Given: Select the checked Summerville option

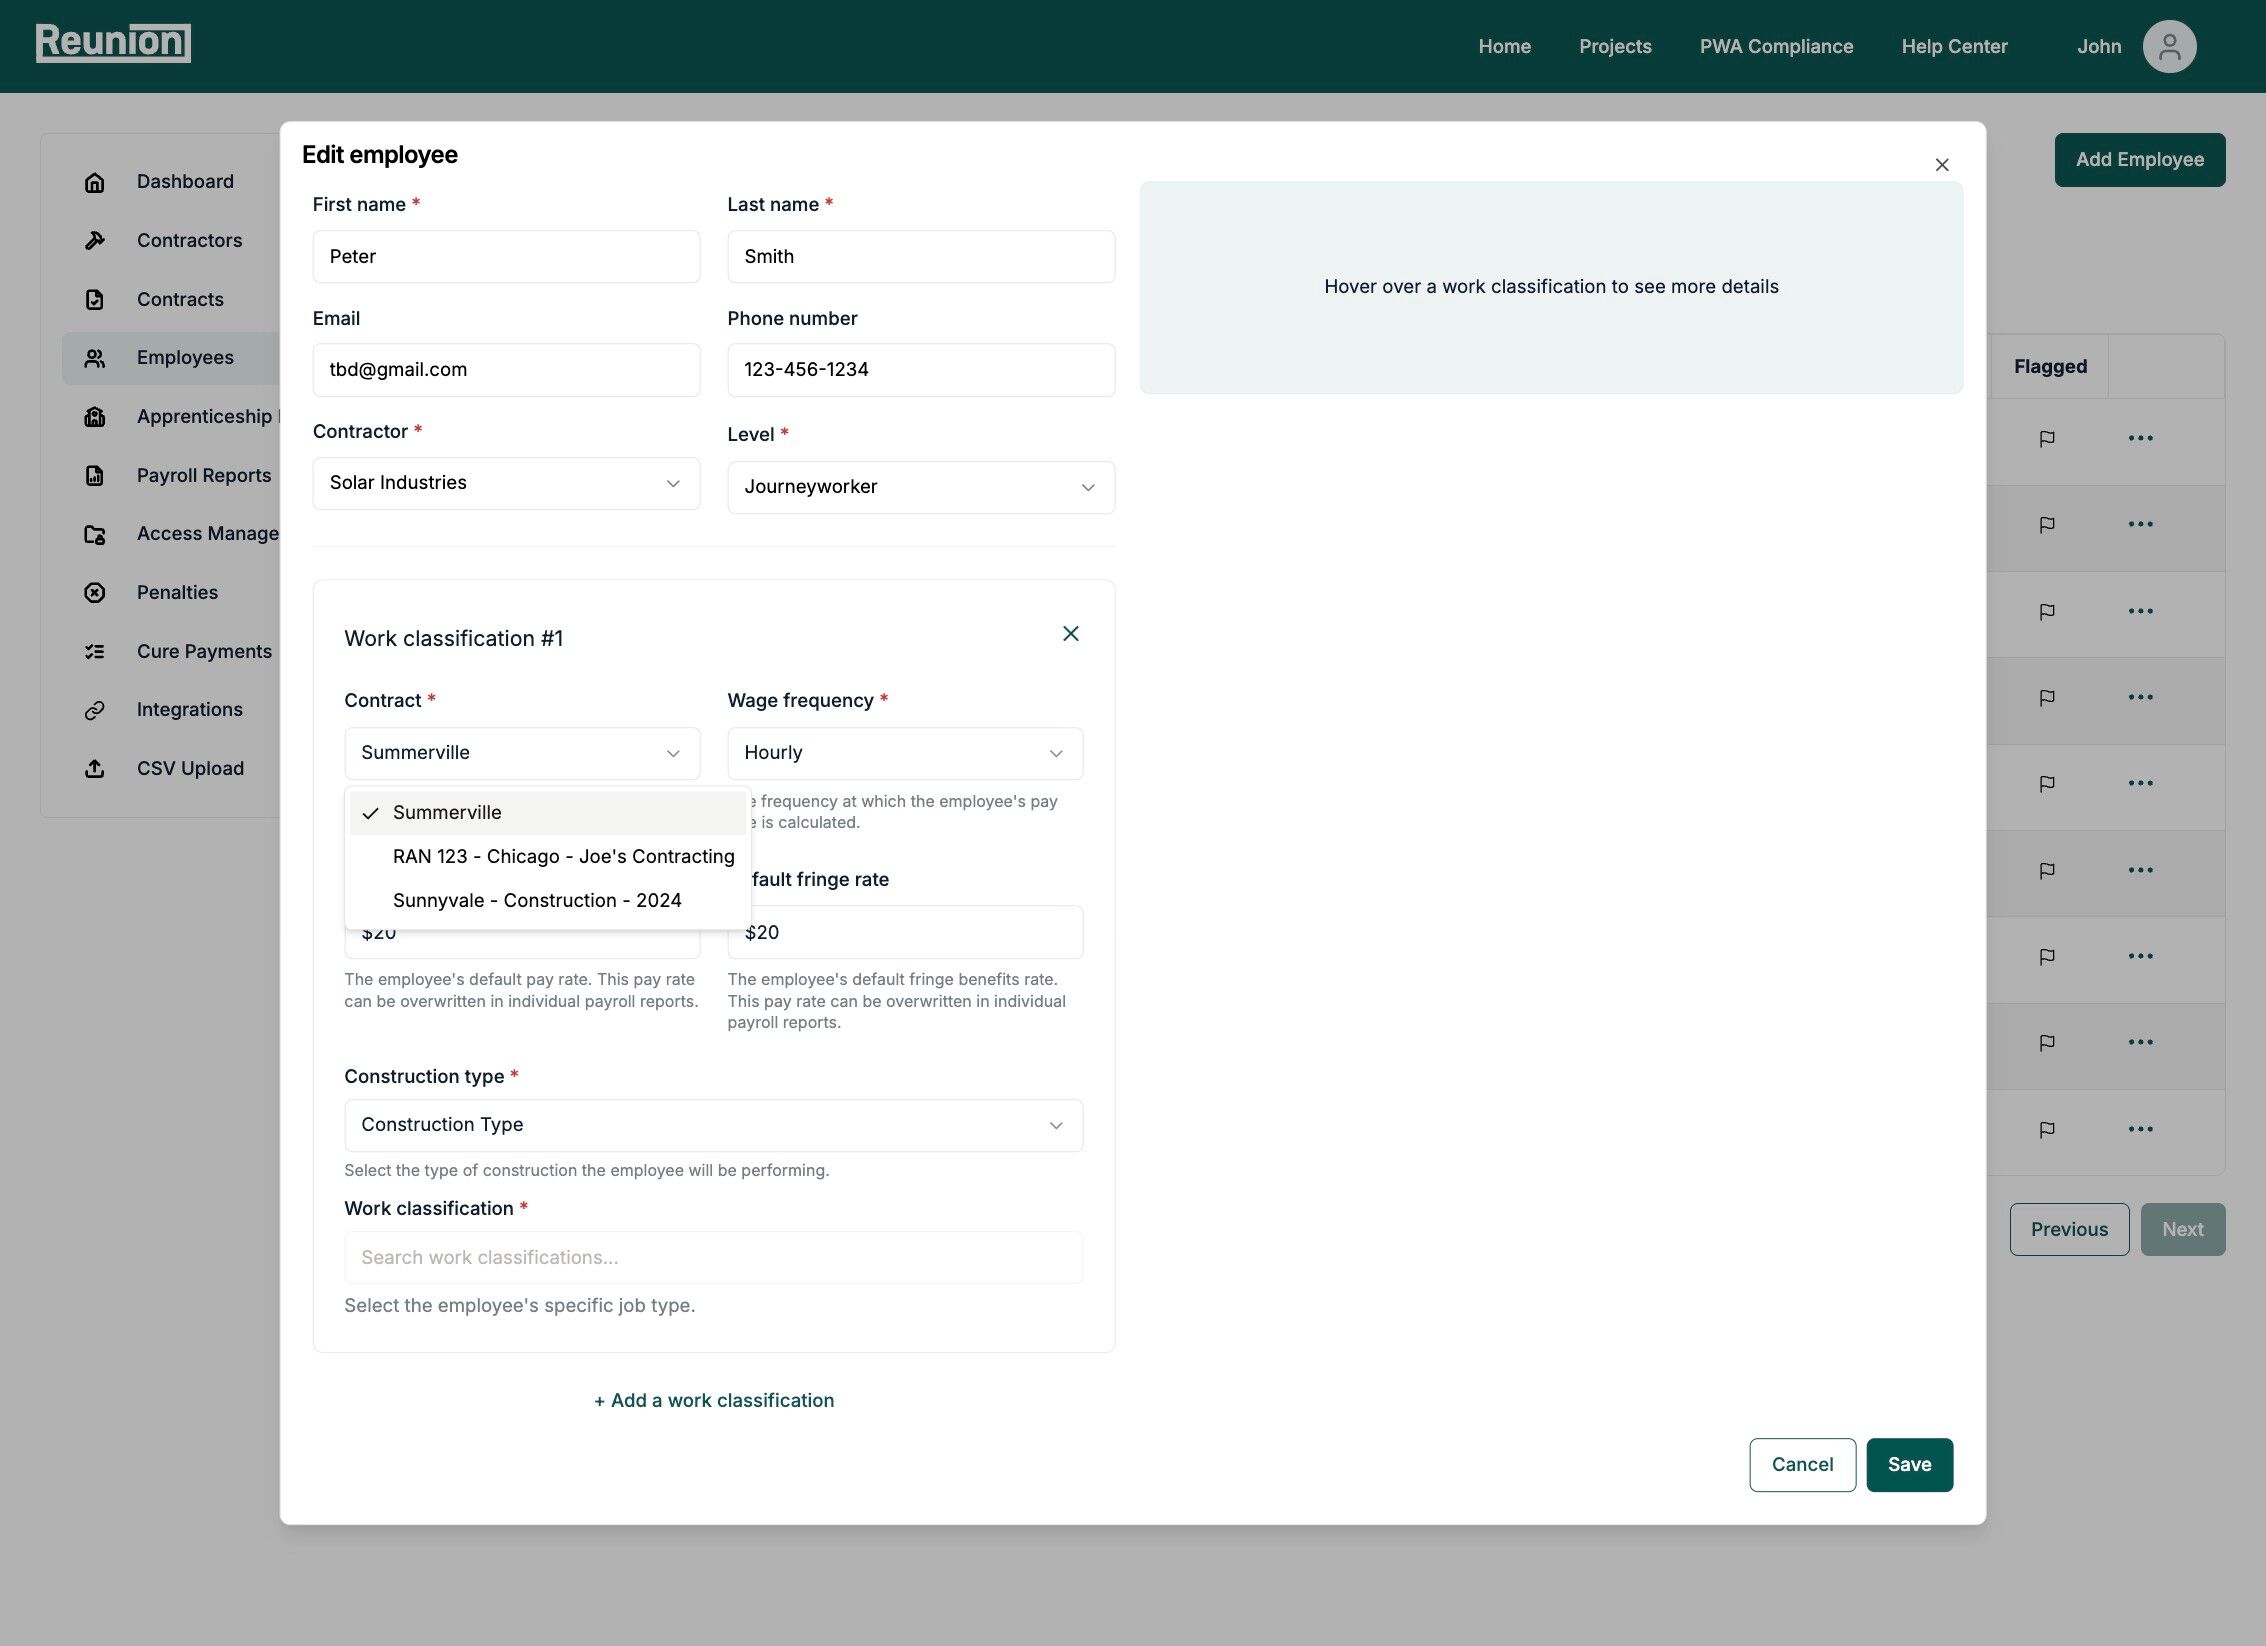Looking at the screenshot, I should point(447,812).
